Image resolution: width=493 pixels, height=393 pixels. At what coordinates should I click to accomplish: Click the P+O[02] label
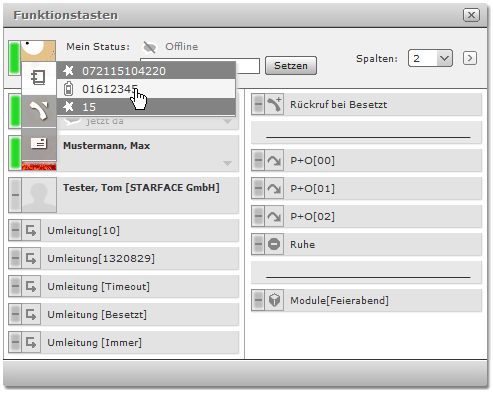tap(312, 216)
